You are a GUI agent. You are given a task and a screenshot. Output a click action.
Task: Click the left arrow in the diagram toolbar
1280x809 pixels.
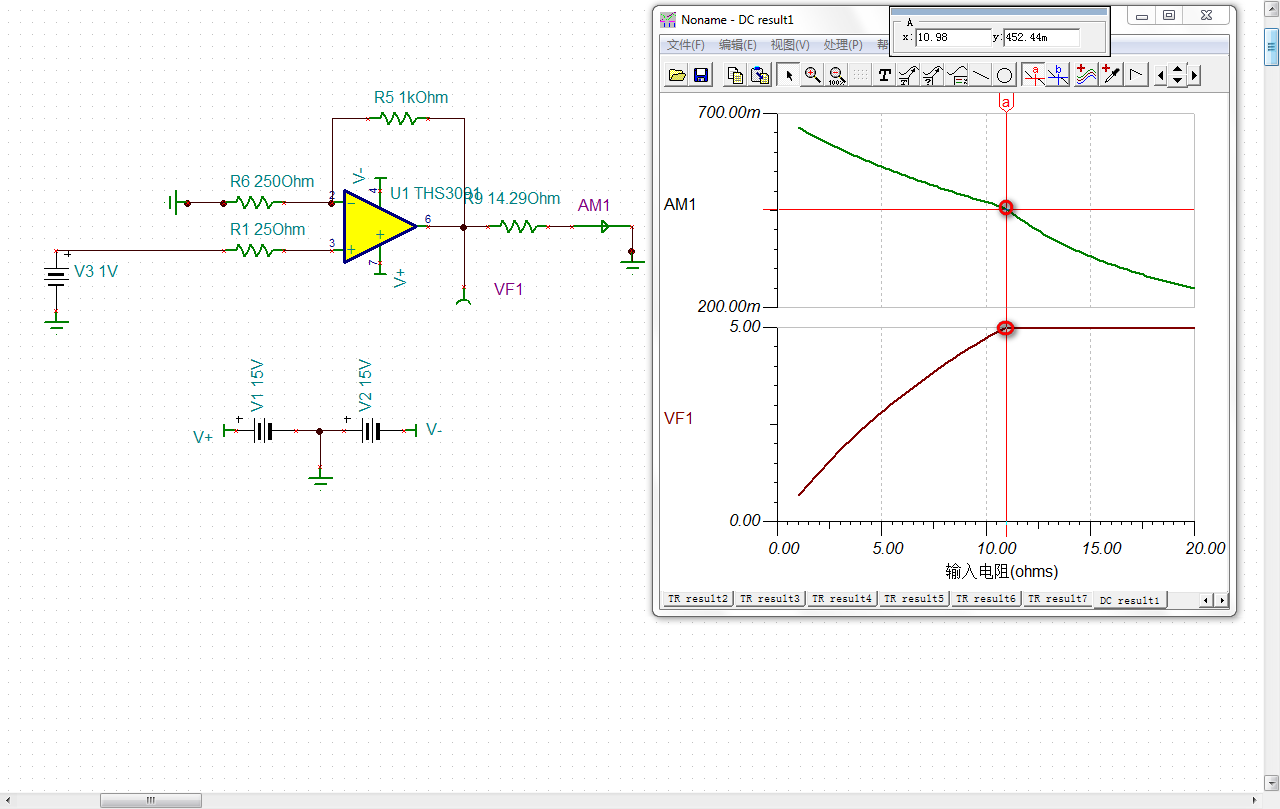[1161, 75]
